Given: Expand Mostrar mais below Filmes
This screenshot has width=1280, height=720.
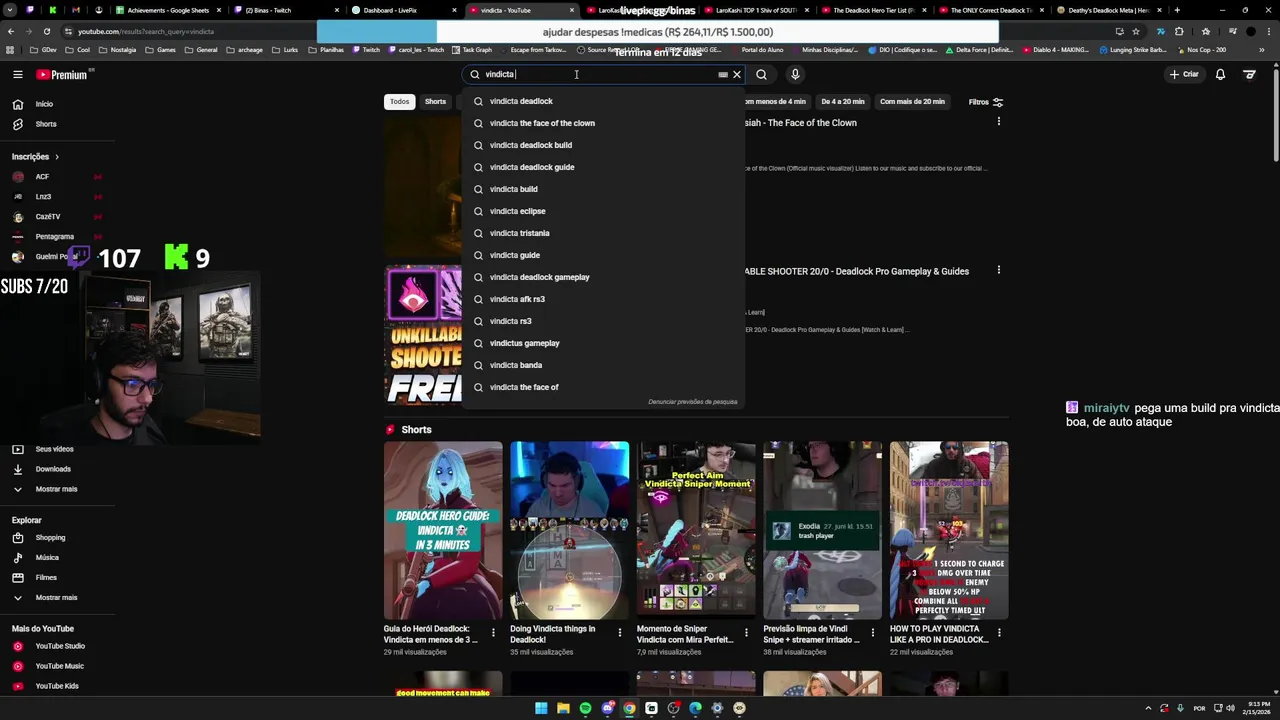Looking at the screenshot, I should 55,598.
